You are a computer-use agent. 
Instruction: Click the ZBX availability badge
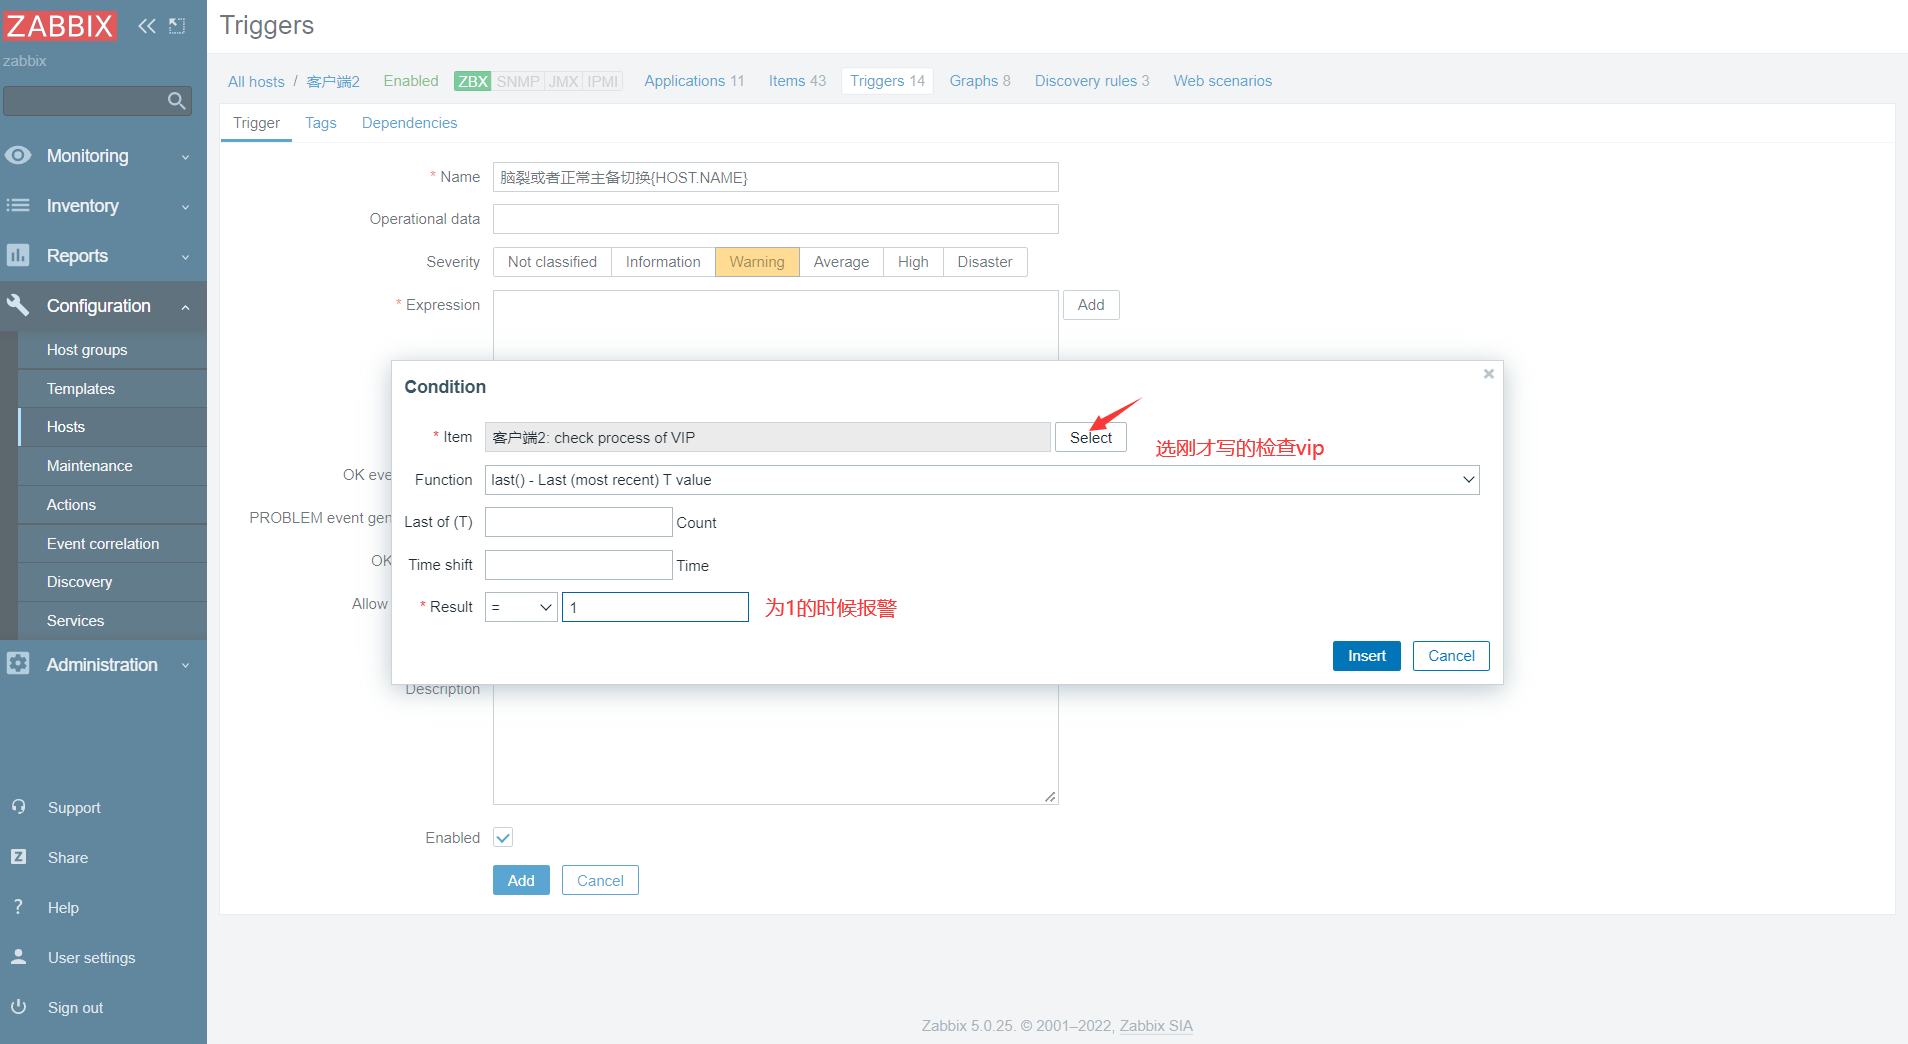point(472,81)
